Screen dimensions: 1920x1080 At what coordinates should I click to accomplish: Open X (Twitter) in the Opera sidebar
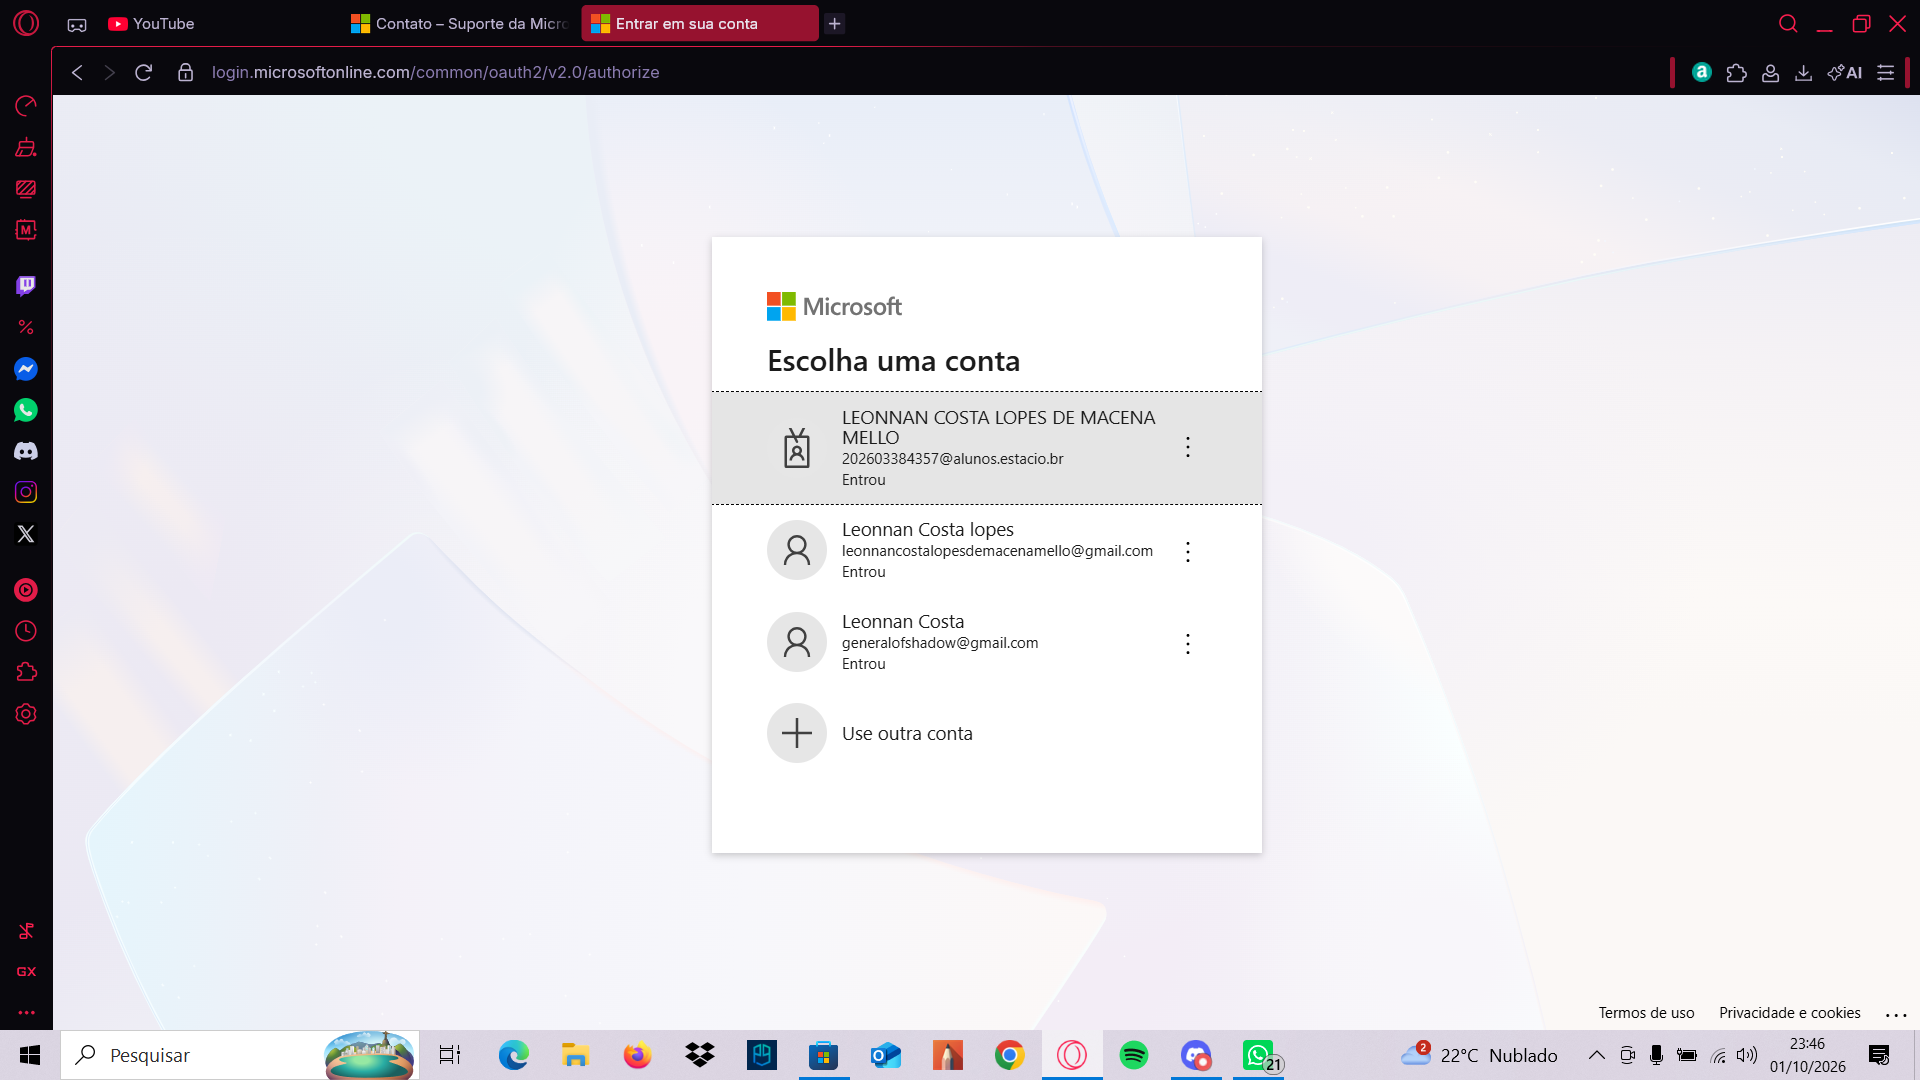(x=26, y=534)
